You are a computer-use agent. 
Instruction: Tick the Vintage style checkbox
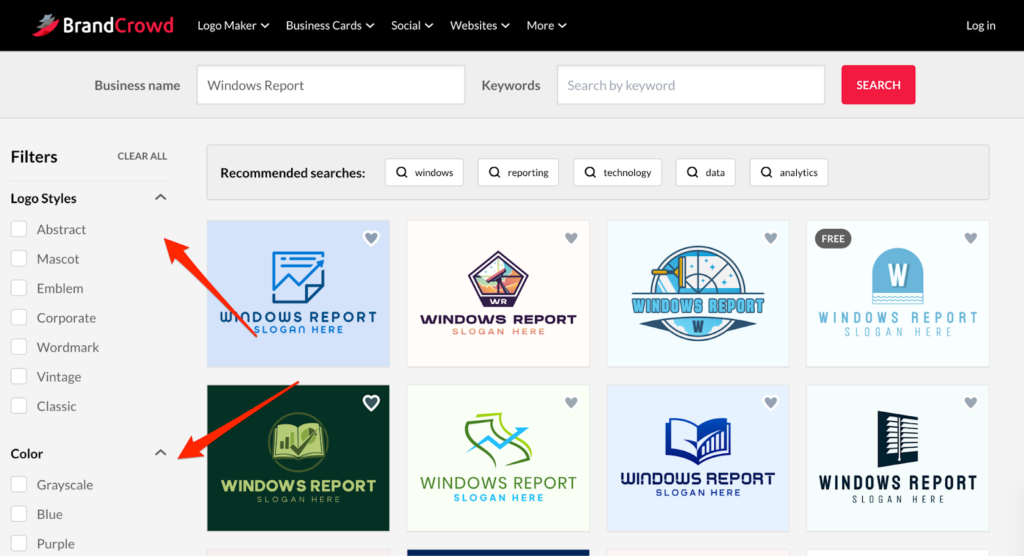pos(19,376)
